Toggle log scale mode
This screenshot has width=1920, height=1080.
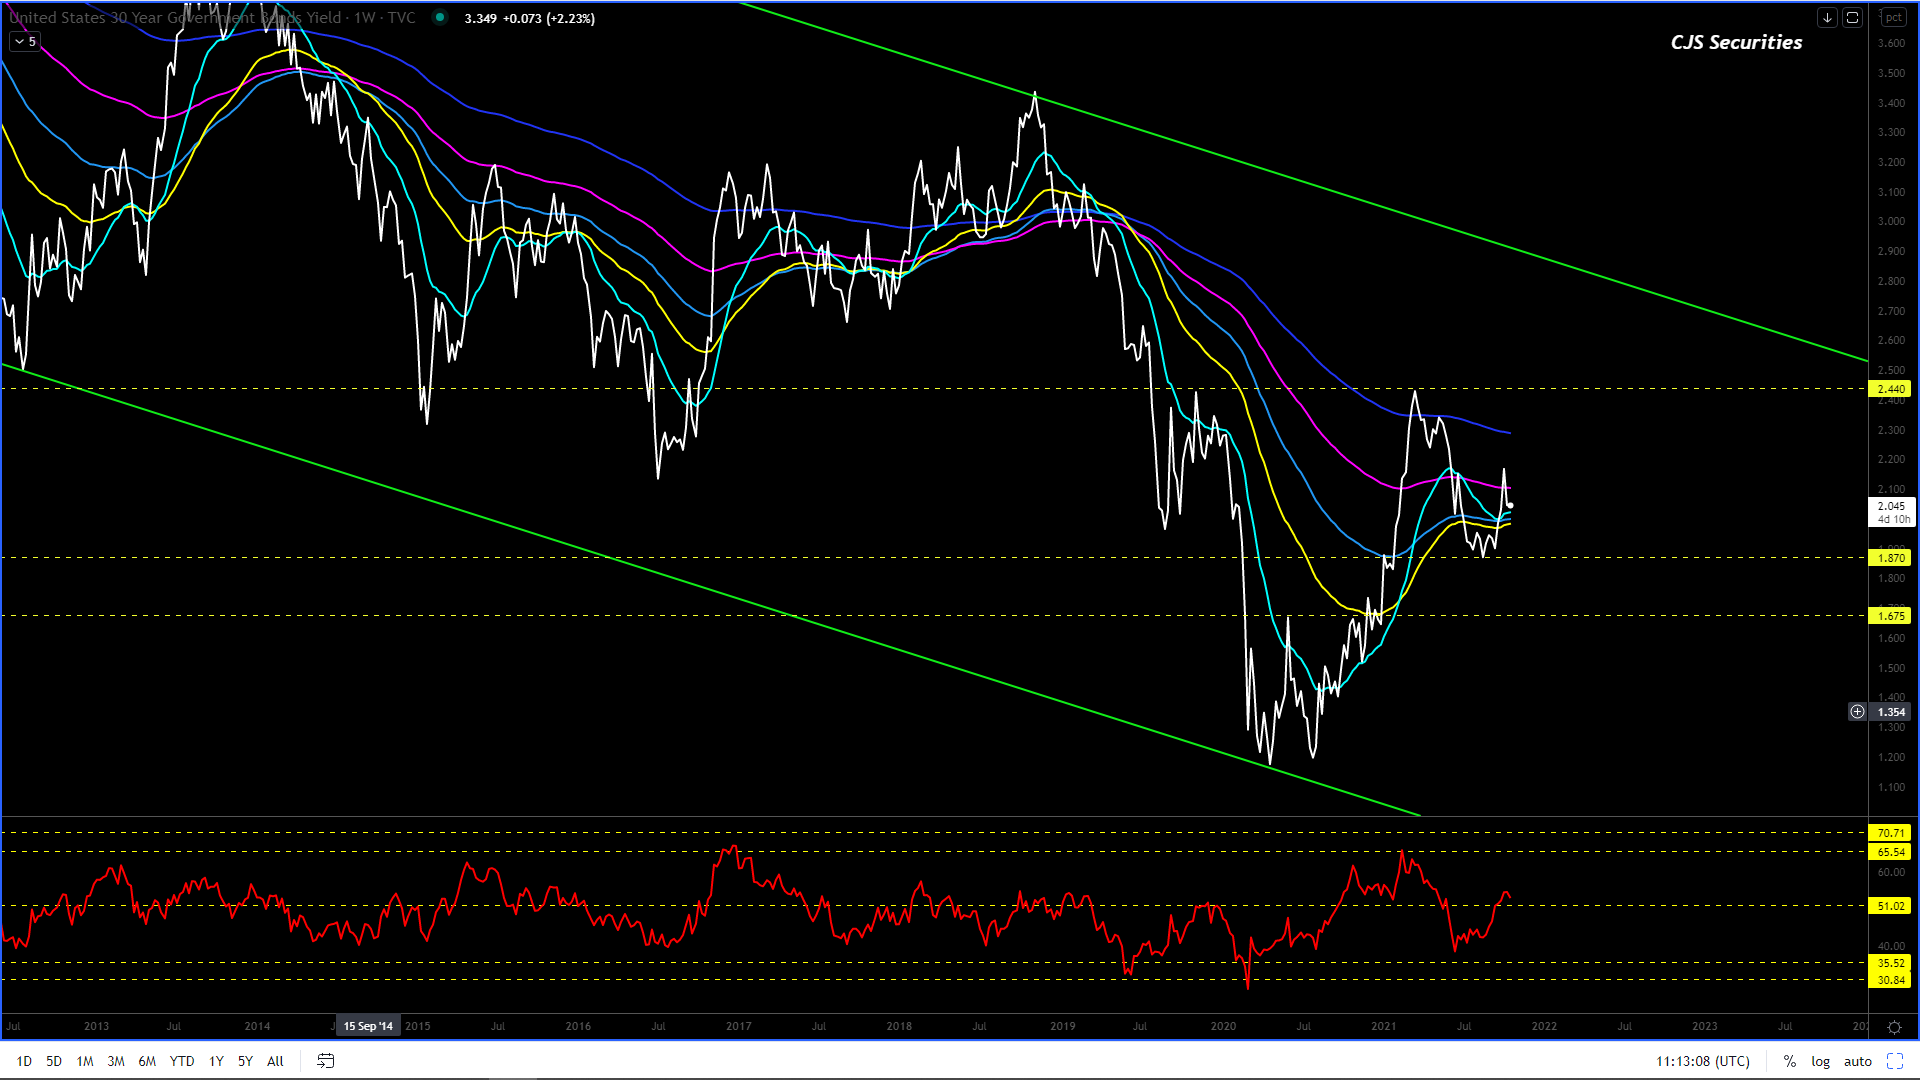[1820, 1061]
